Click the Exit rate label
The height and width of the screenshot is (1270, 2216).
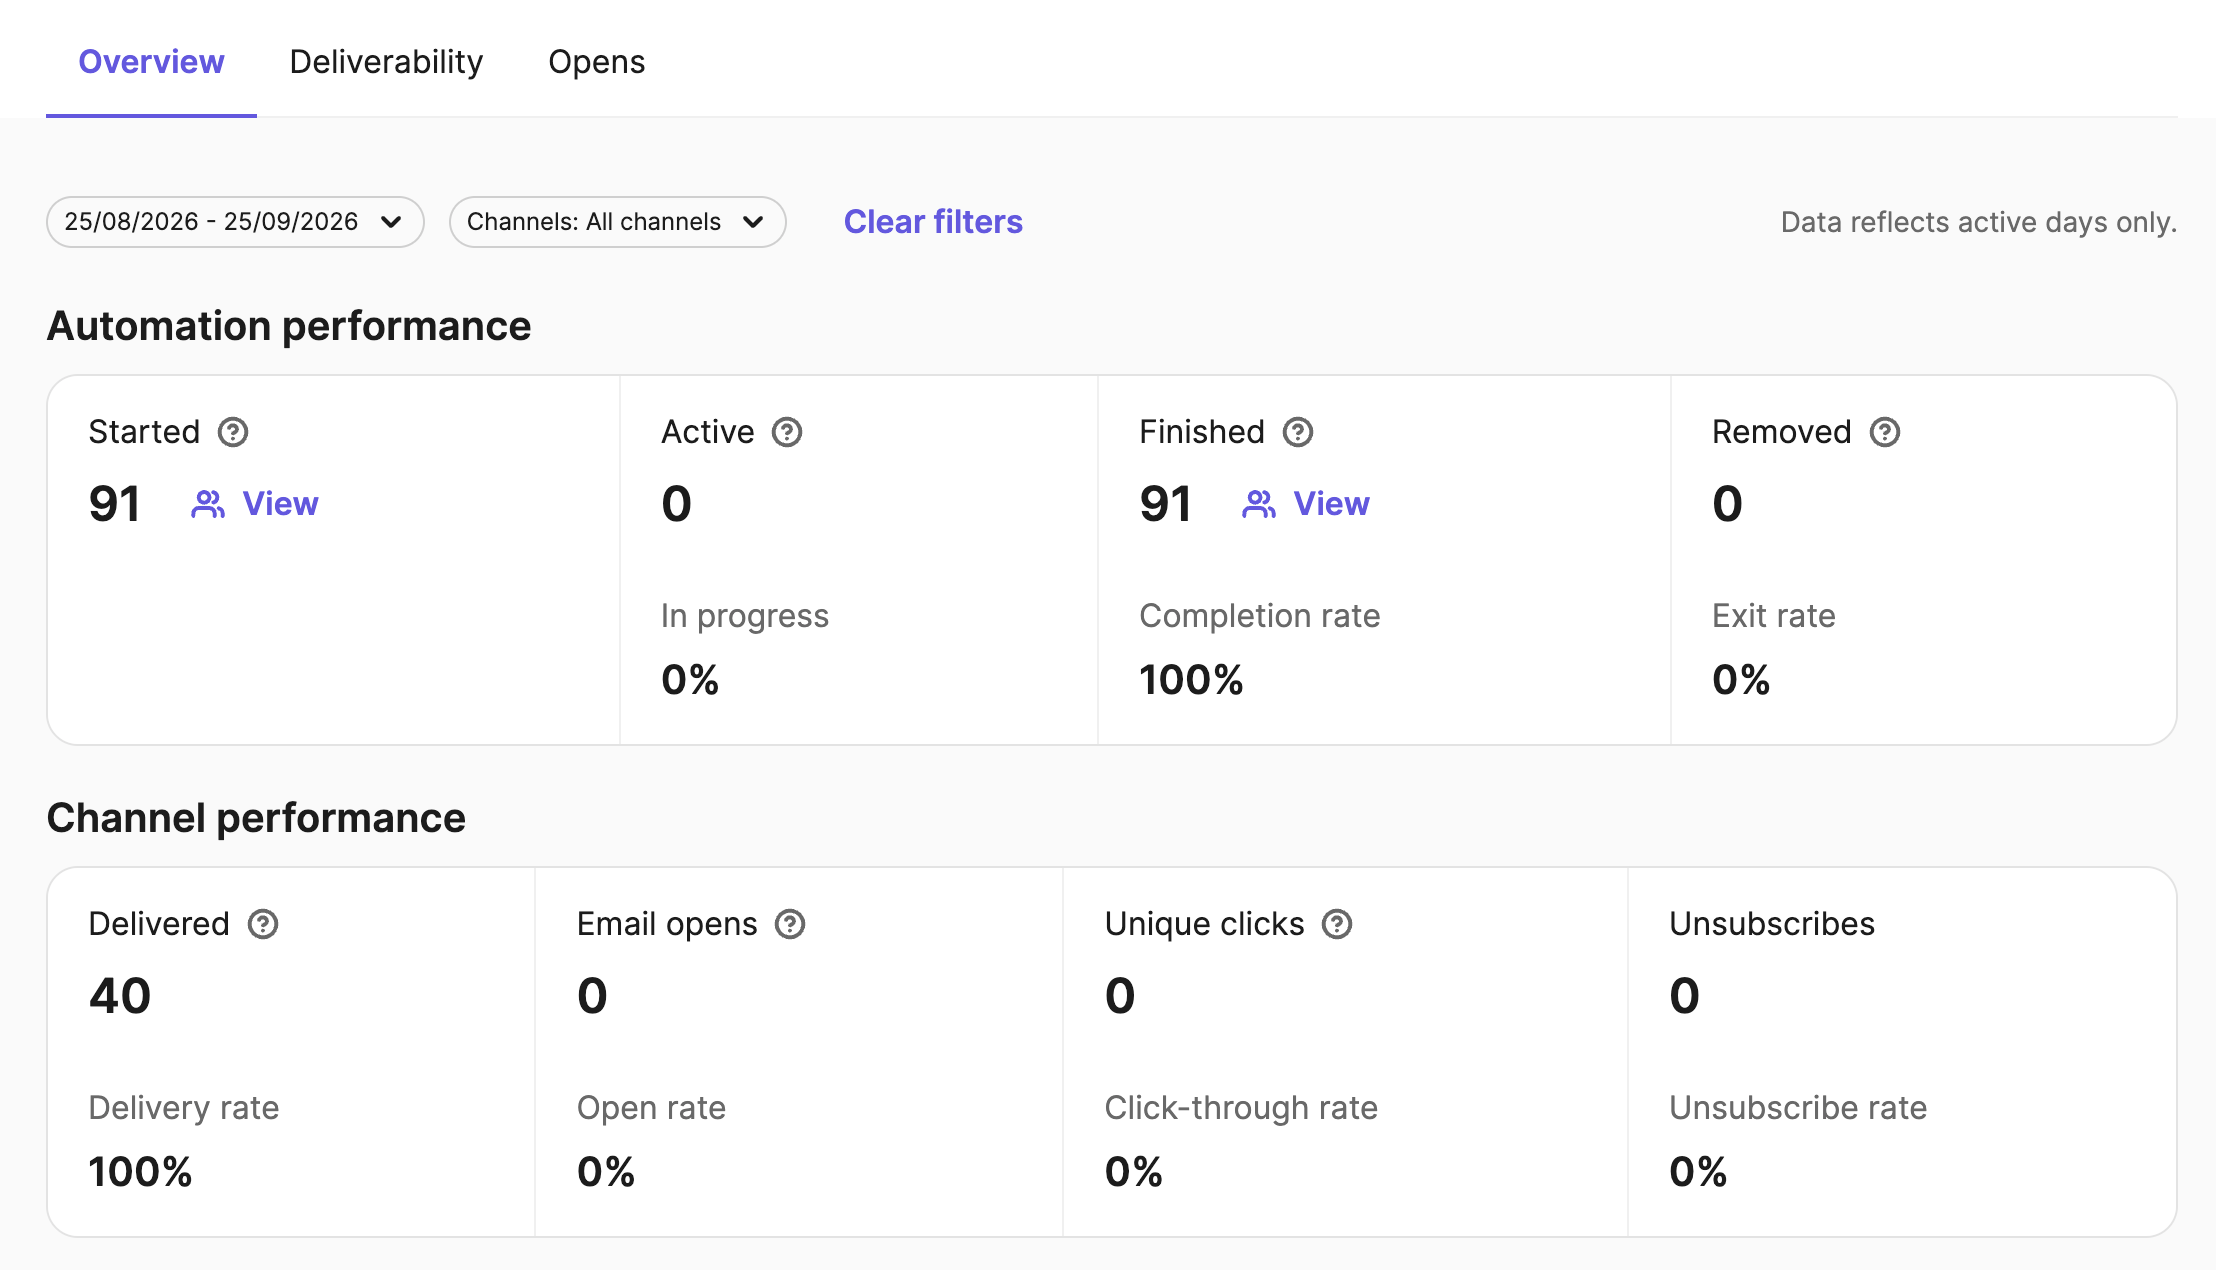coord(1773,616)
